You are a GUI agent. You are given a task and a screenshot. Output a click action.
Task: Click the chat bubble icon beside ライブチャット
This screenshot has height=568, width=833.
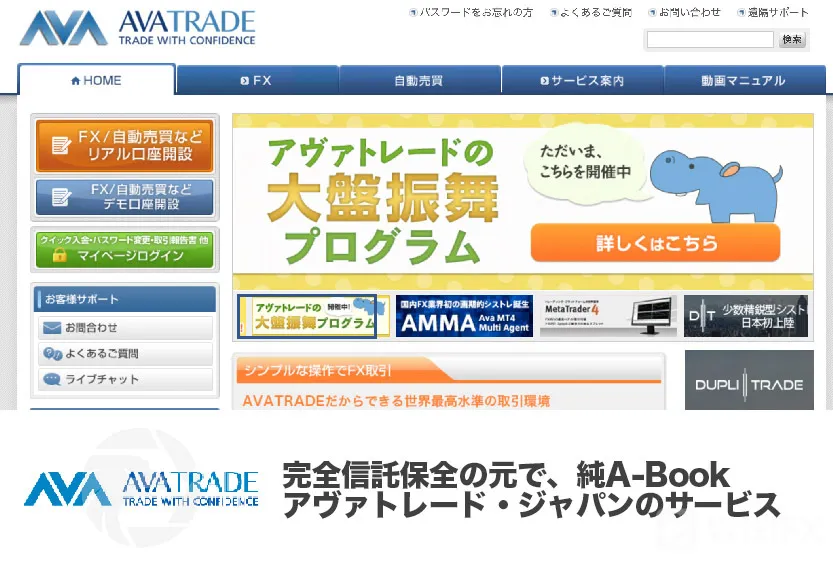(x=52, y=379)
